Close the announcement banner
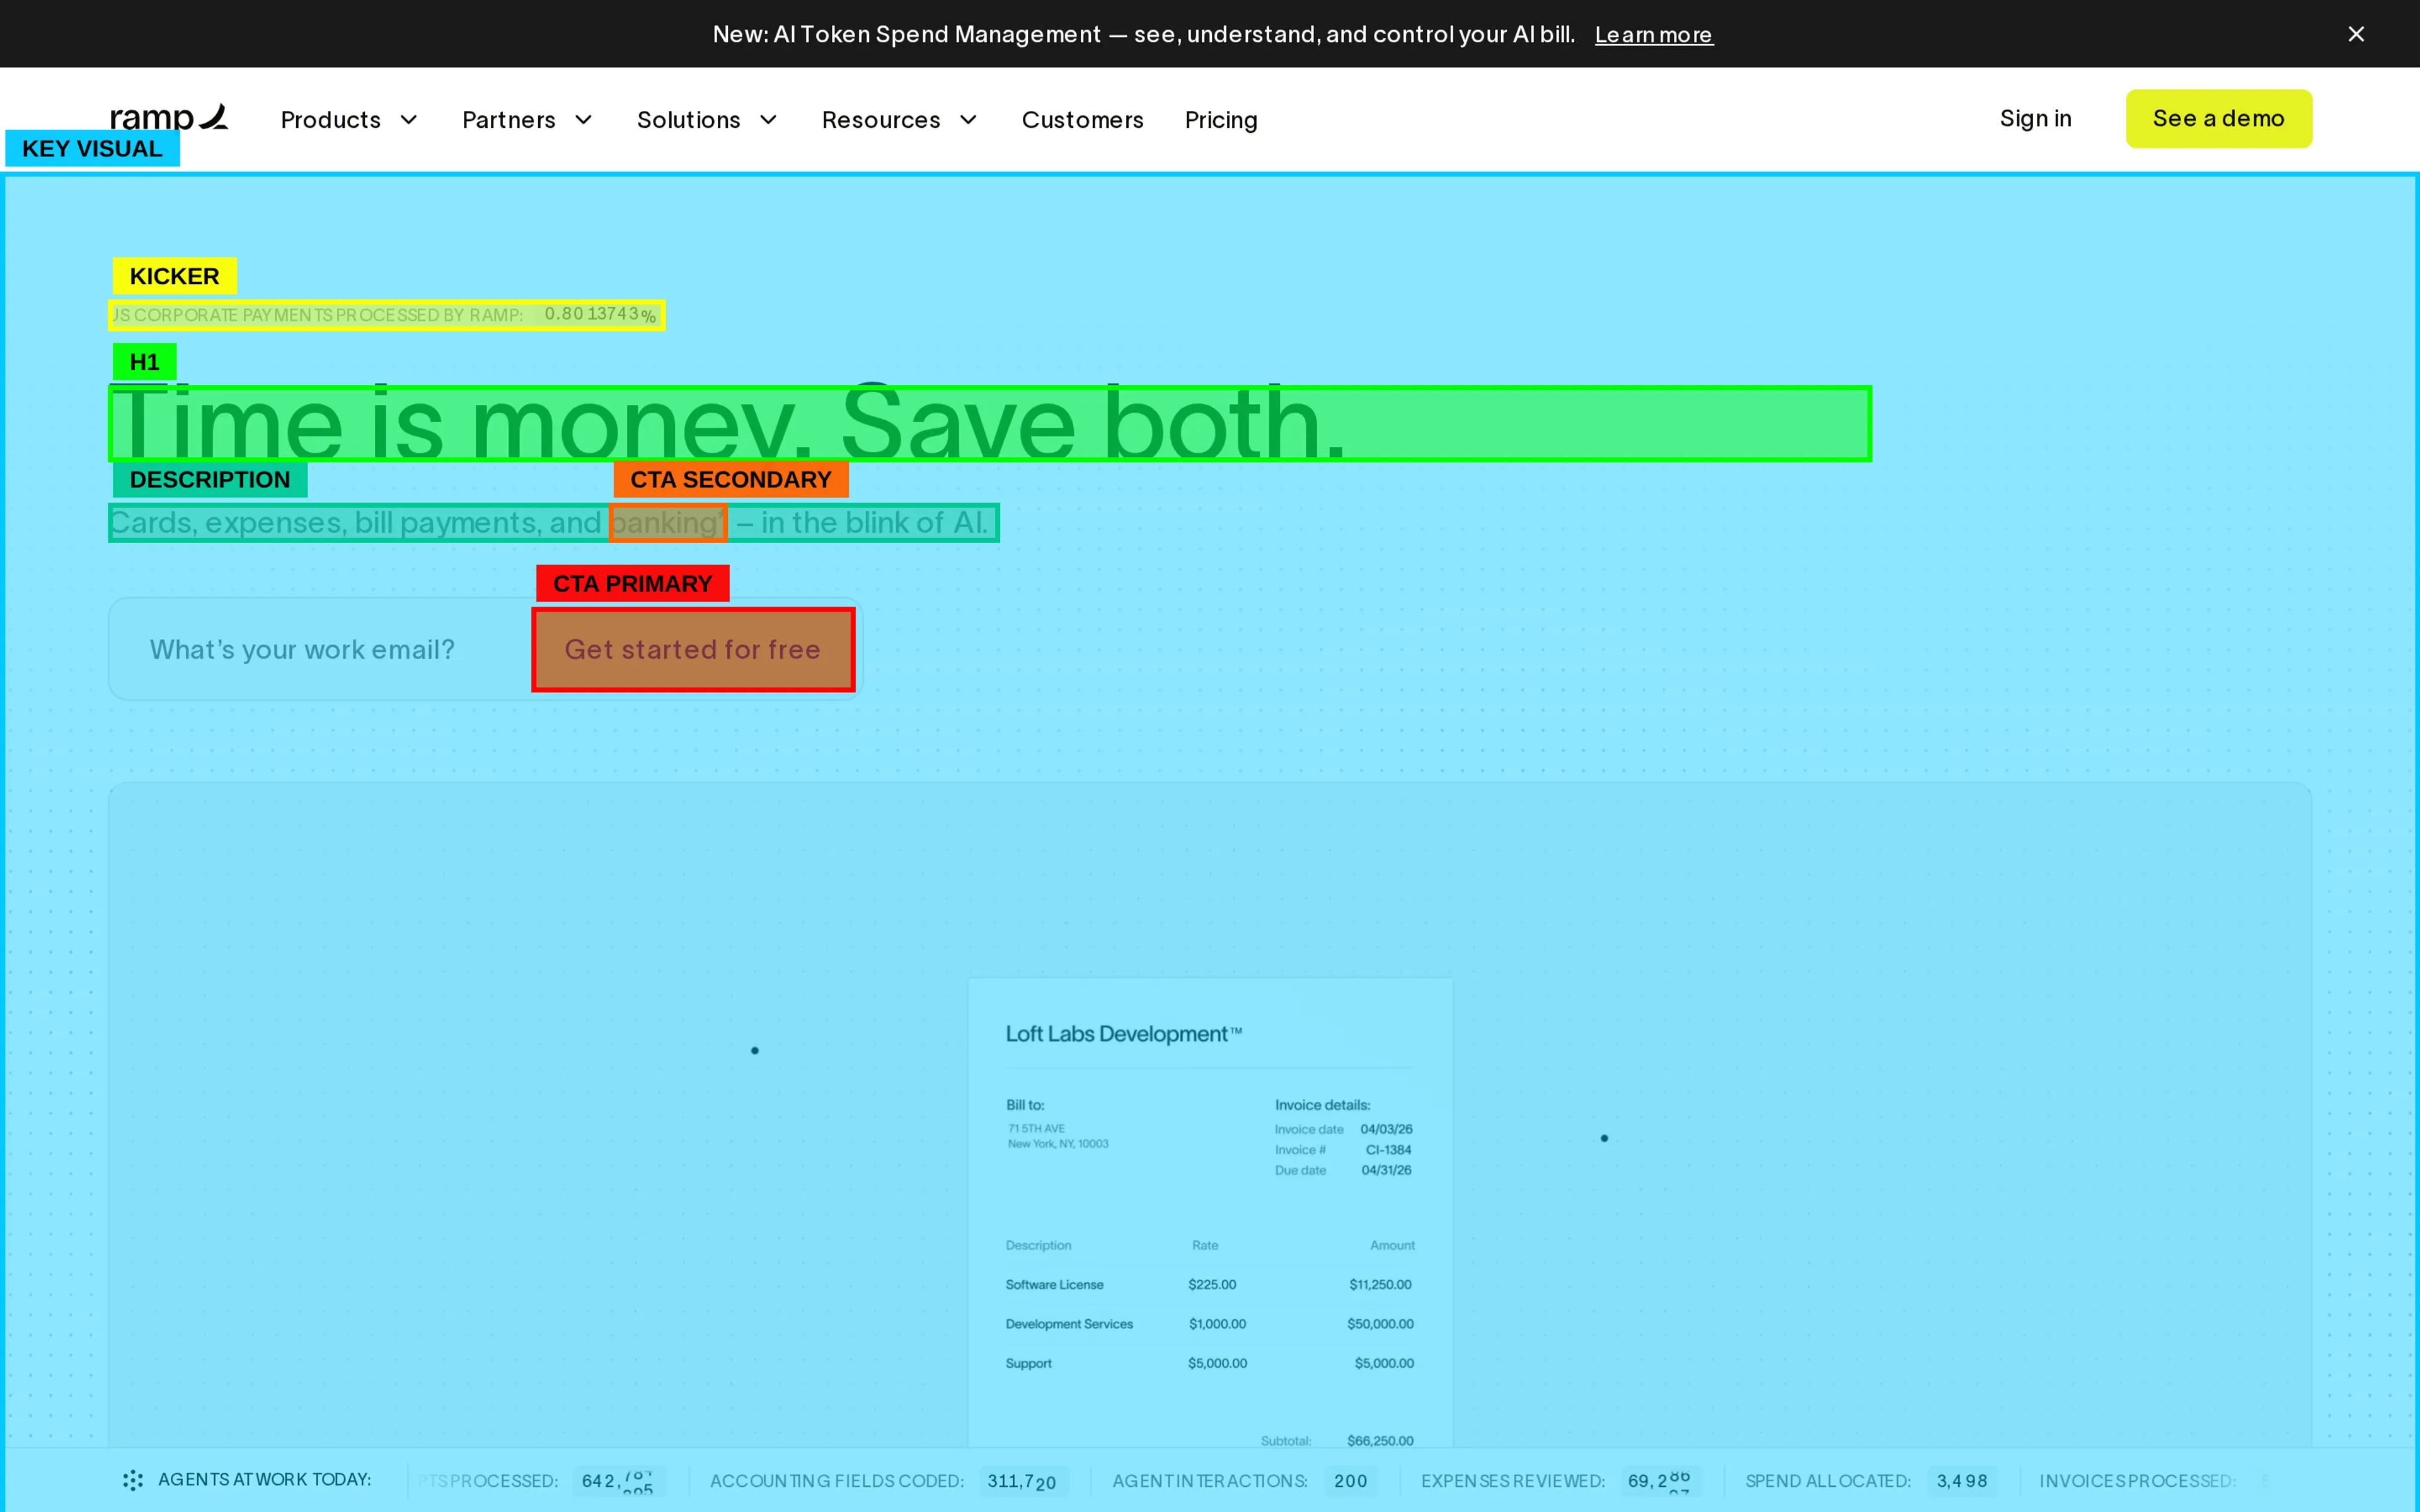Viewport: 2420px width, 1512px height. pos(2356,34)
